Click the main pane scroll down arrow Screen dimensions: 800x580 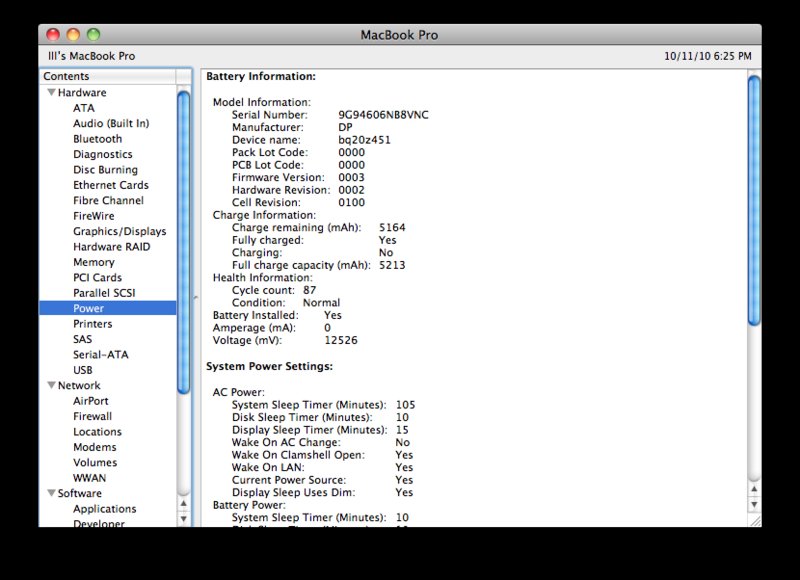[x=754, y=503]
